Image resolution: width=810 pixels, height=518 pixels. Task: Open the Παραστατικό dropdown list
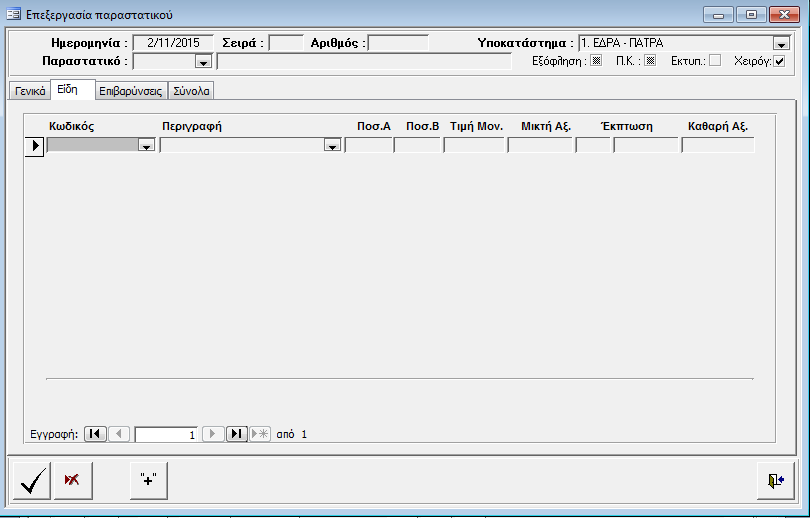tap(203, 62)
